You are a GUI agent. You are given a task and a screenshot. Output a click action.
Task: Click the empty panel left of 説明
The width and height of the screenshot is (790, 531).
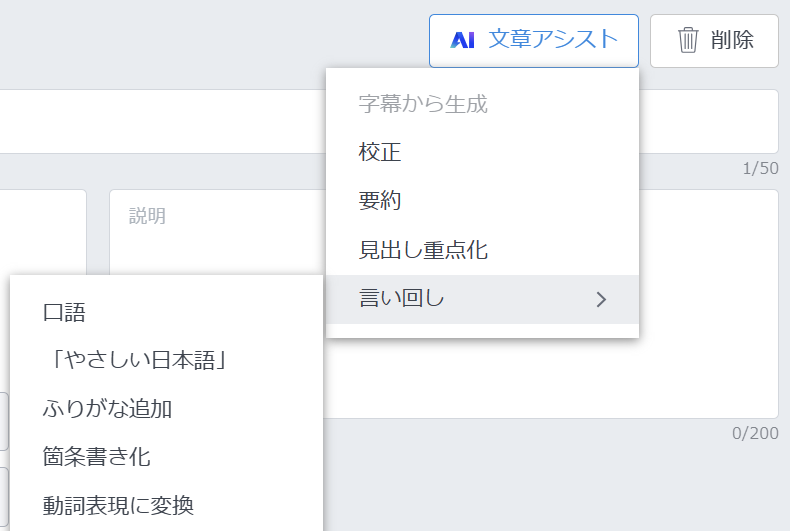43,230
